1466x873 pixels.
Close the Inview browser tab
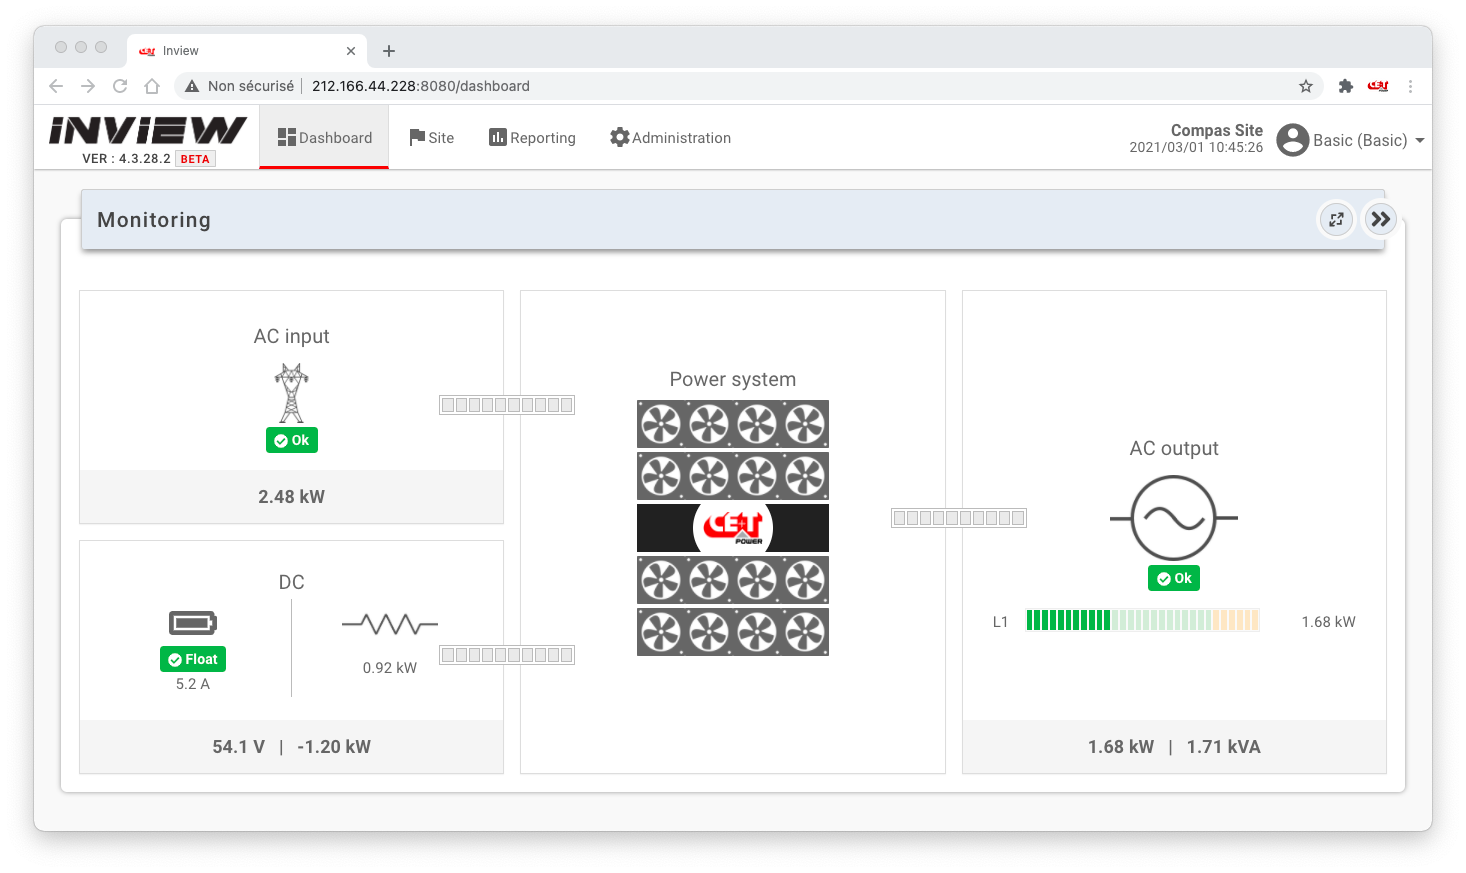click(351, 51)
